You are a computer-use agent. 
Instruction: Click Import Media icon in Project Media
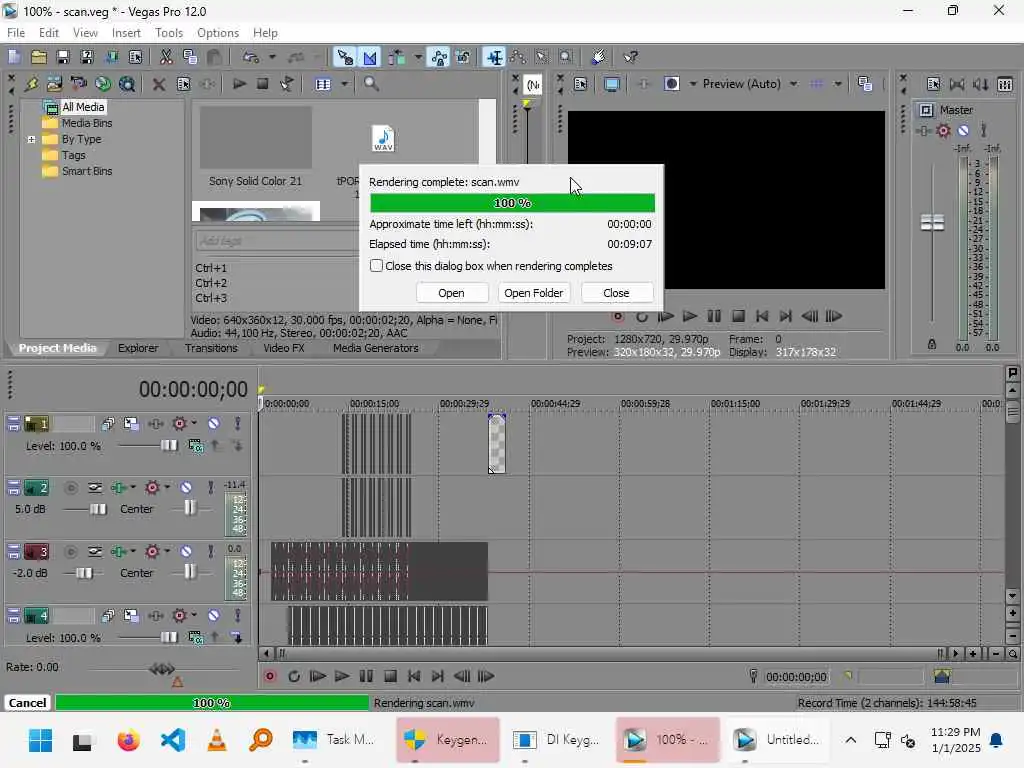[x=55, y=84]
